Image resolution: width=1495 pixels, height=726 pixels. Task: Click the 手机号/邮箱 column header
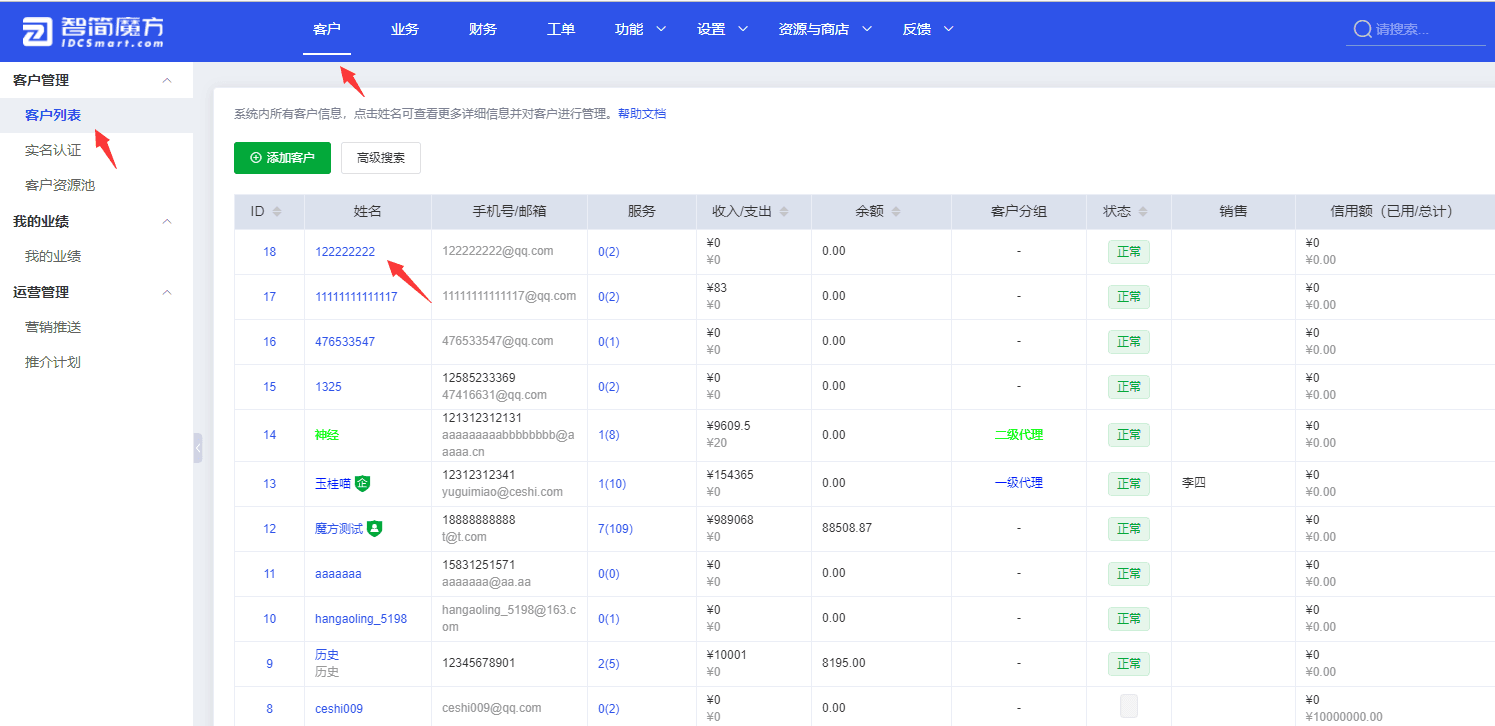tap(510, 212)
